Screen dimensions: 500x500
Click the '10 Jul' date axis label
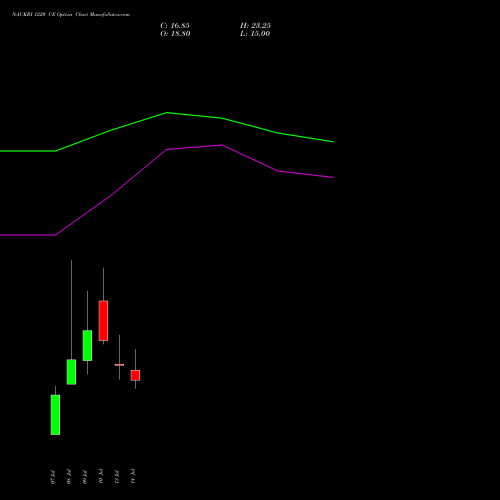tap(101, 476)
